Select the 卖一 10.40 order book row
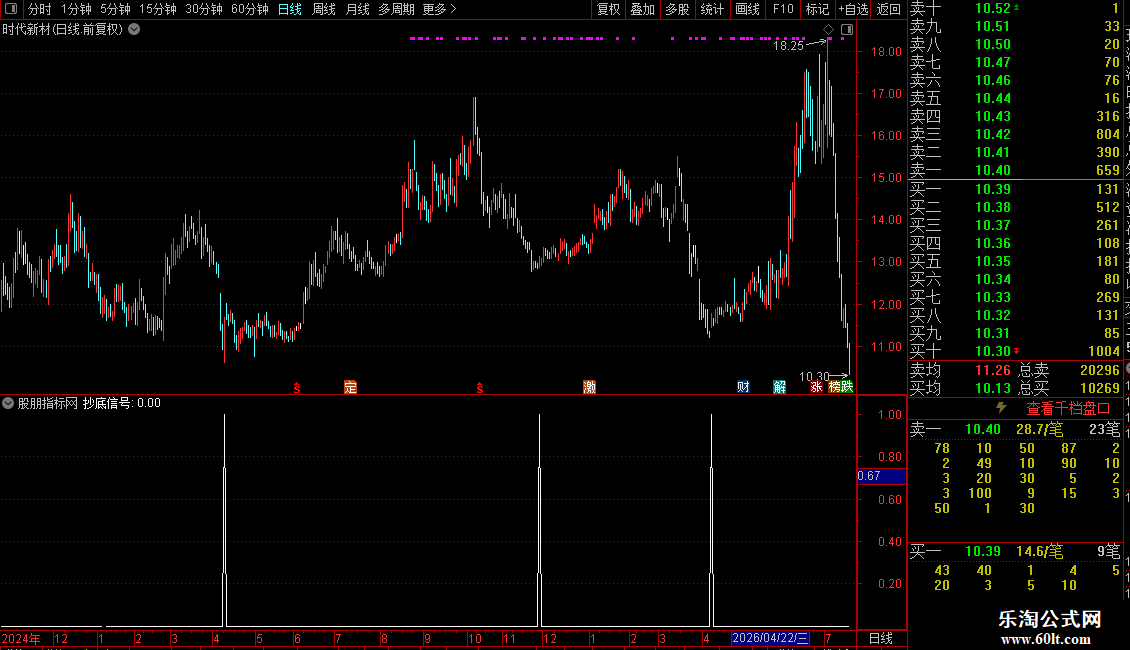1130x650 pixels. coord(1015,171)
